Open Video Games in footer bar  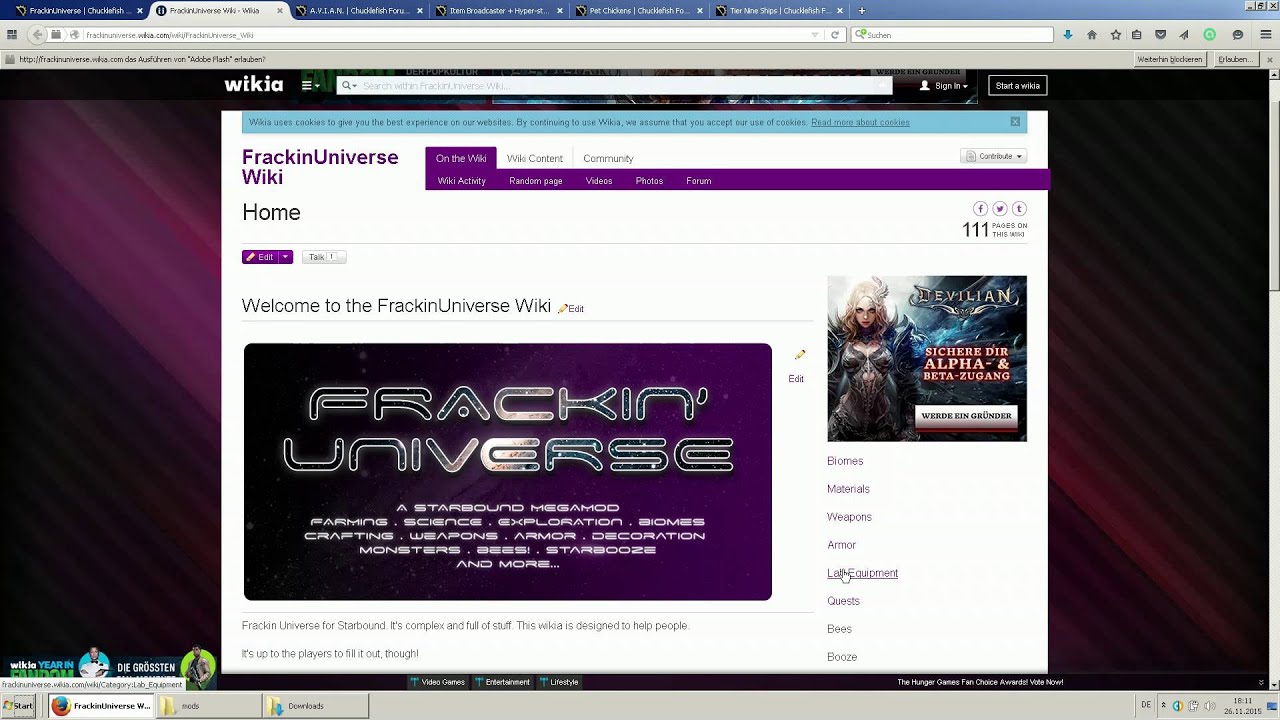438,682
